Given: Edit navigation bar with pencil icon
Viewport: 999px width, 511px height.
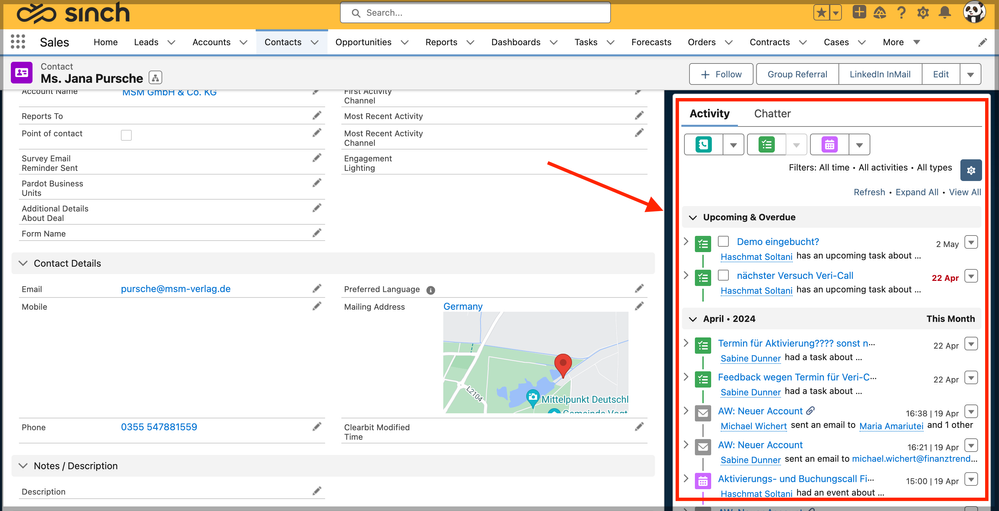Looking at the screenshot, I should 983,43.
